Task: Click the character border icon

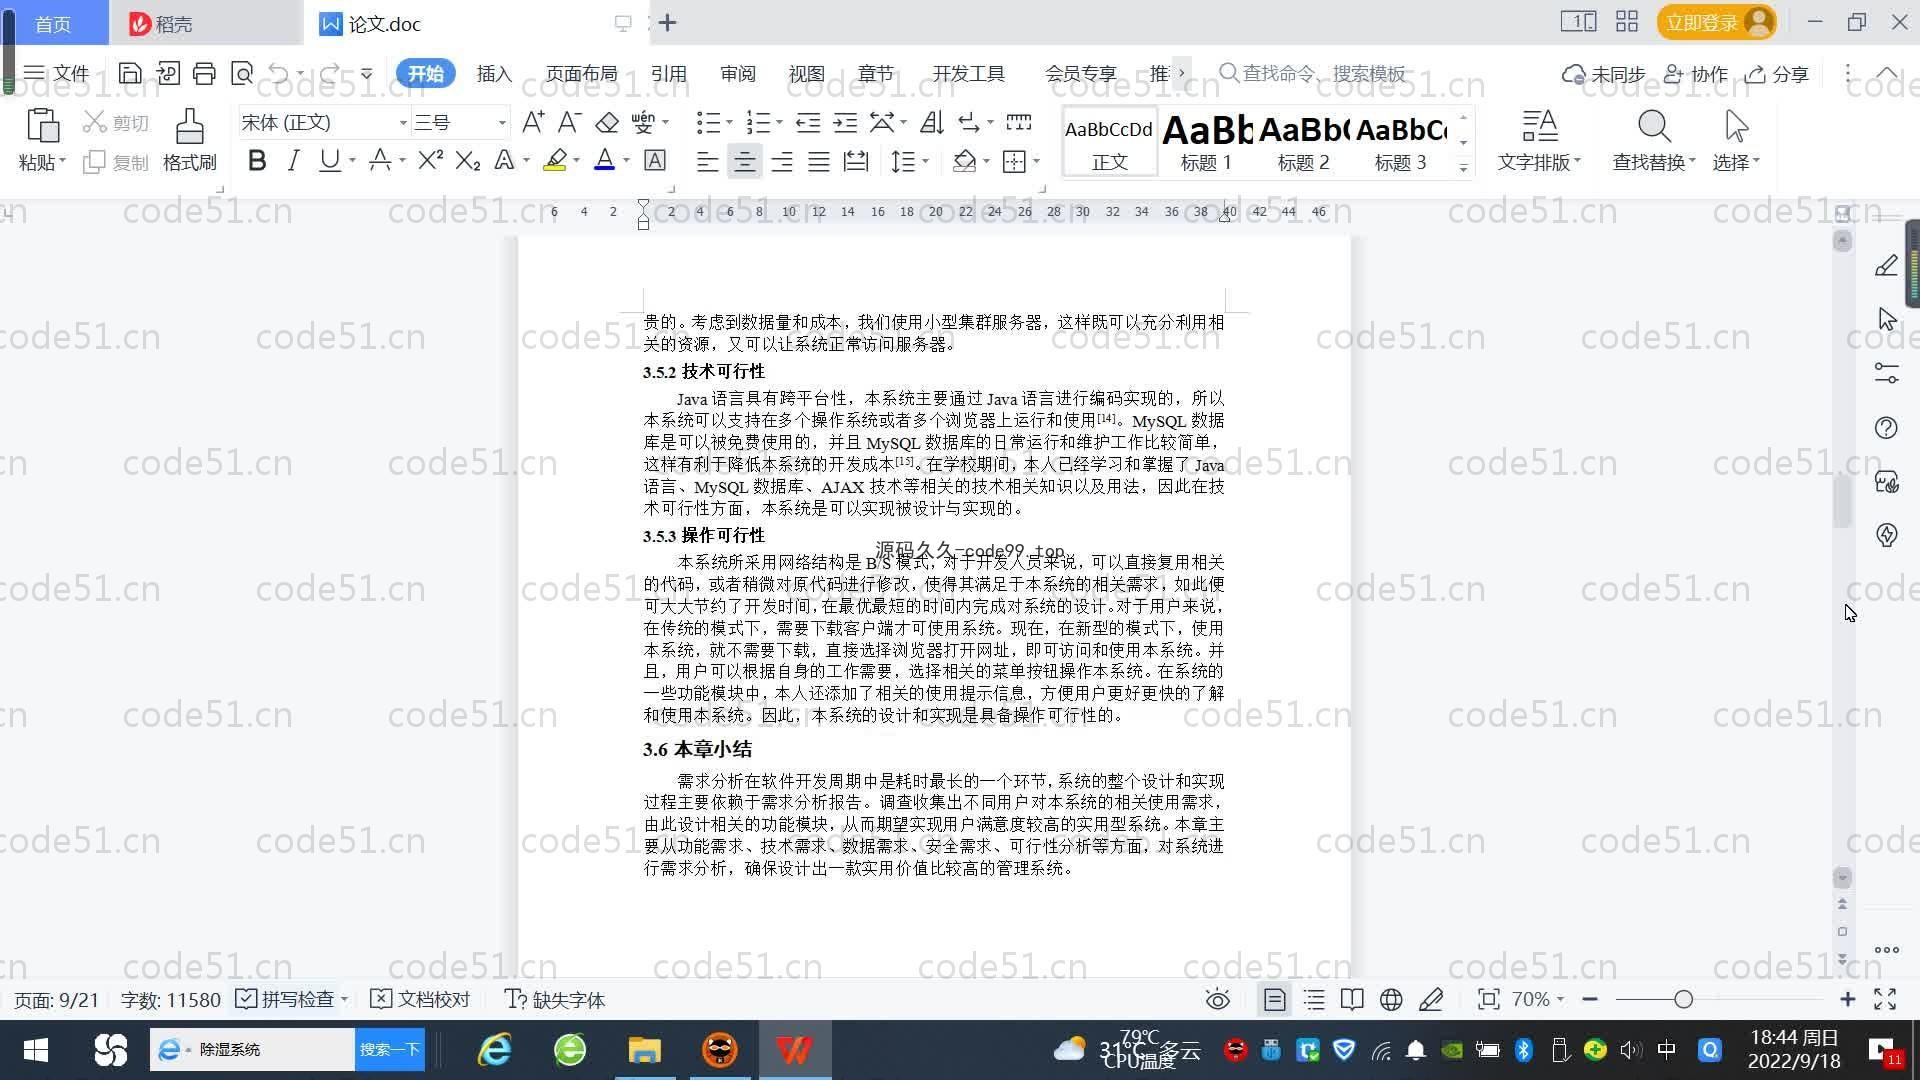Action: tap(655, 160)
